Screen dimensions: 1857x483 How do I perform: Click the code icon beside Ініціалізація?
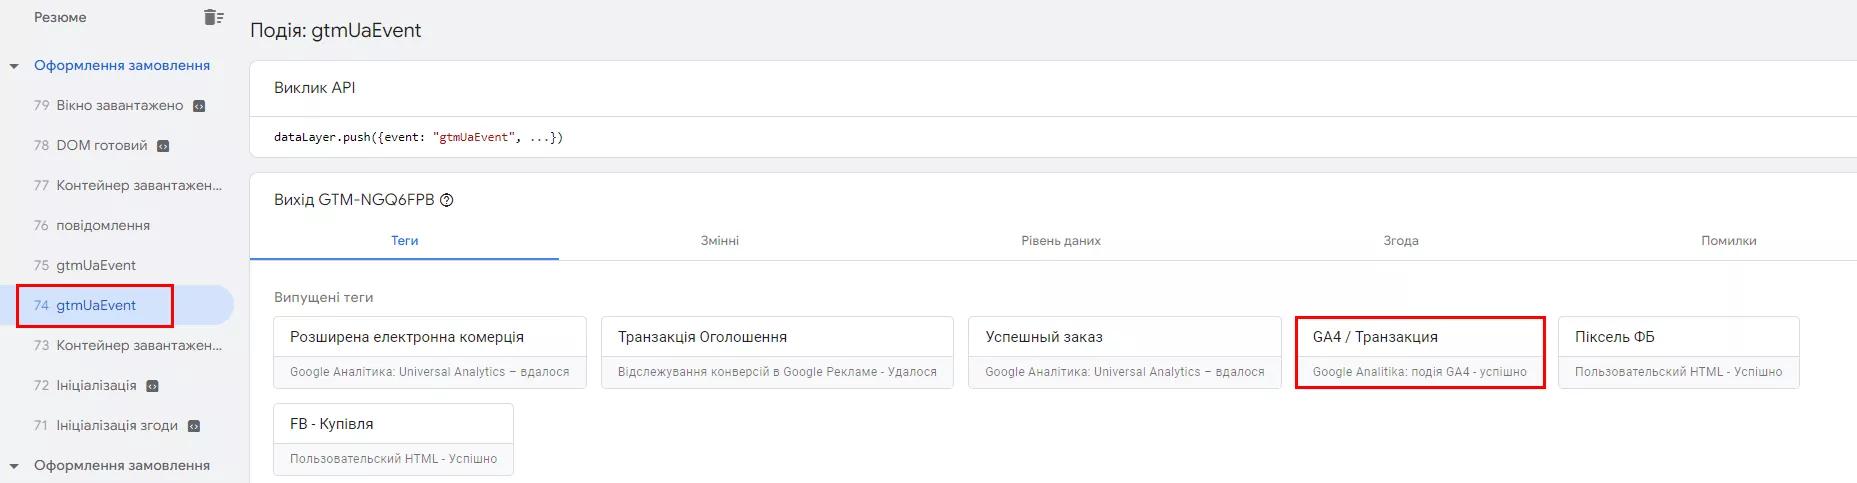pos(152,386)
